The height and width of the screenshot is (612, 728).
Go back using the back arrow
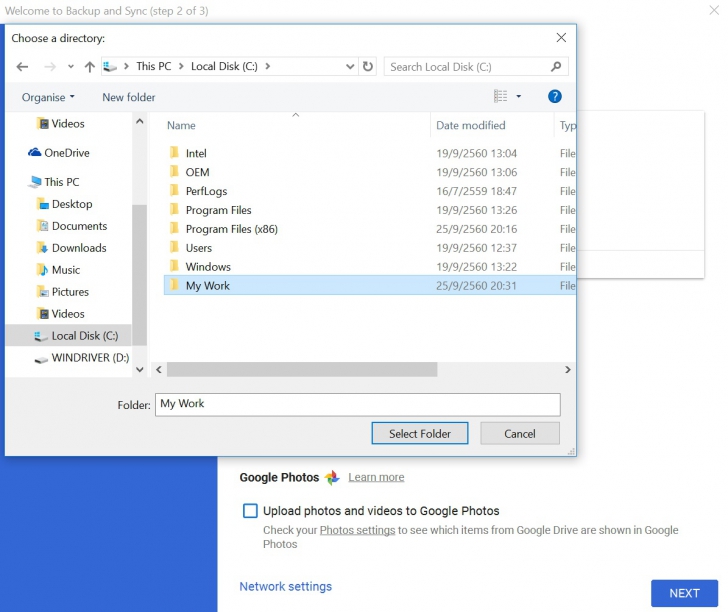[22, 67]
